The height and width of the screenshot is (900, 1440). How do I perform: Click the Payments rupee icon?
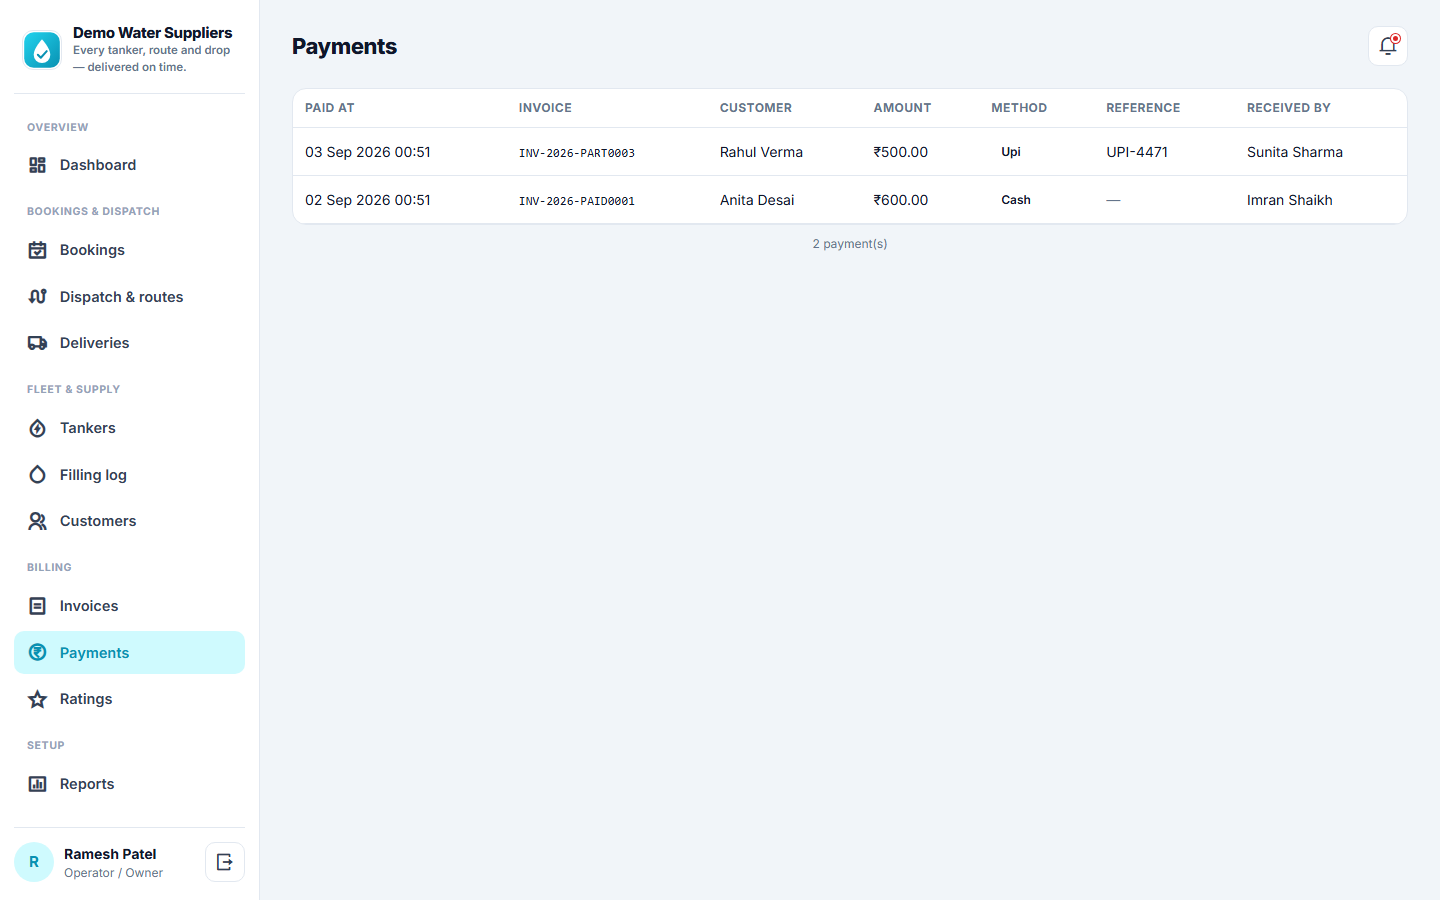pyautogui.click(x=38, y=653)
